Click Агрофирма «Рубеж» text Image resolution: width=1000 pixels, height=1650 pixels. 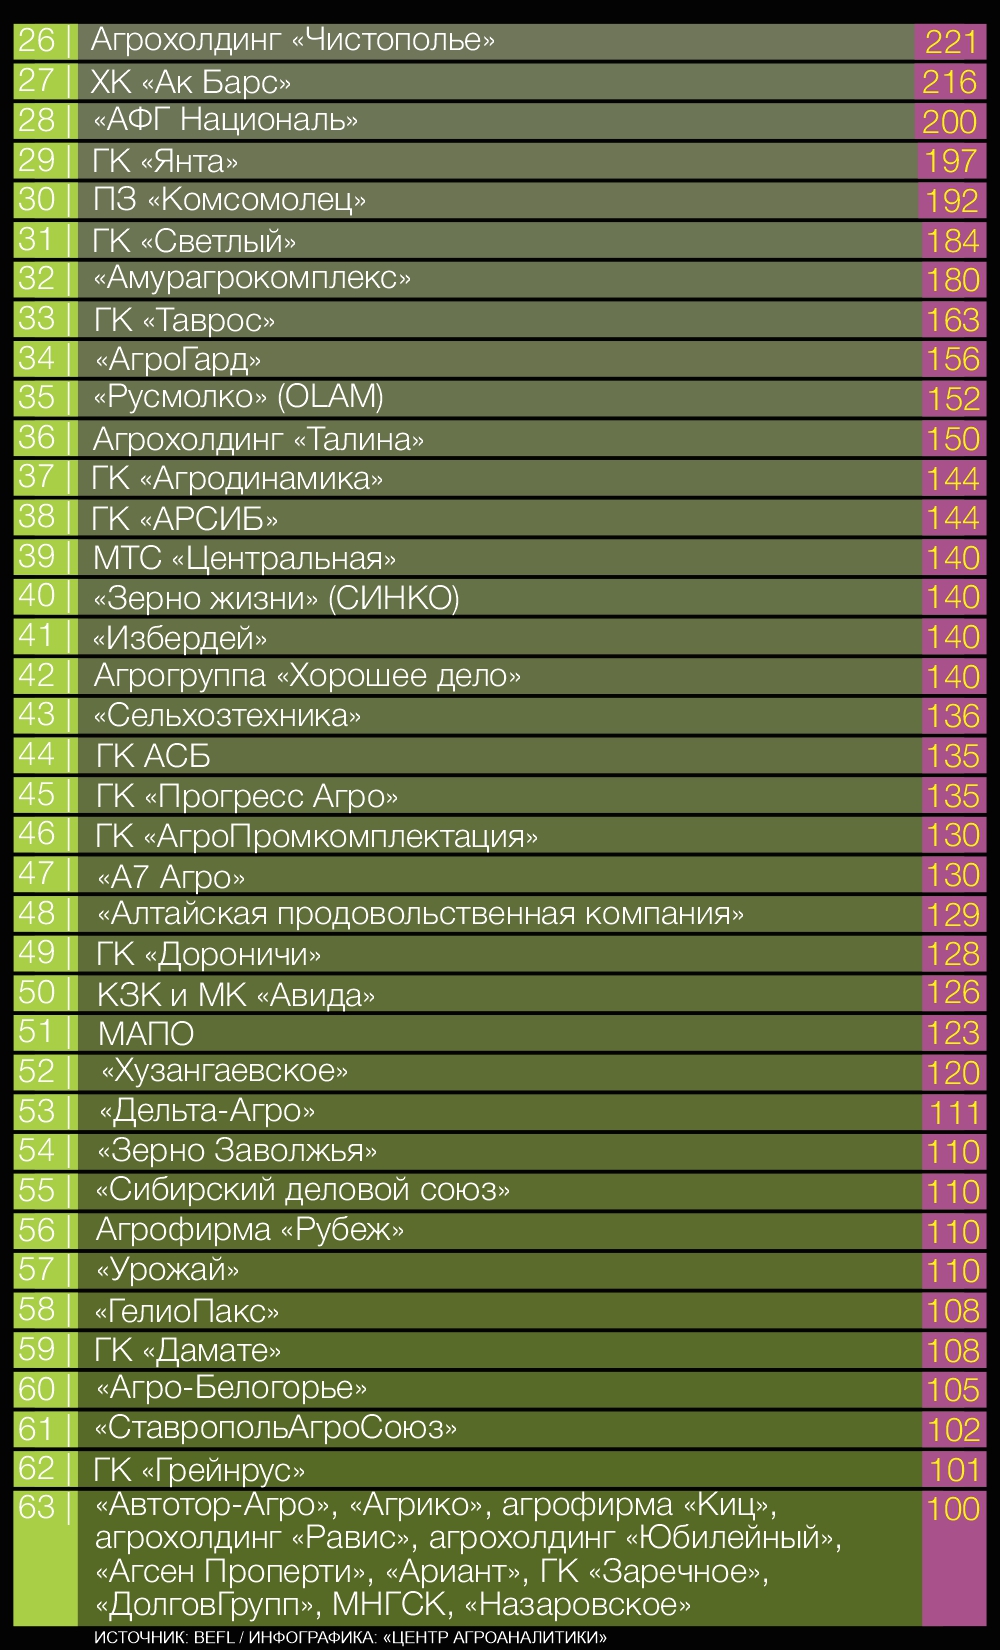[x=250, y=1230]
